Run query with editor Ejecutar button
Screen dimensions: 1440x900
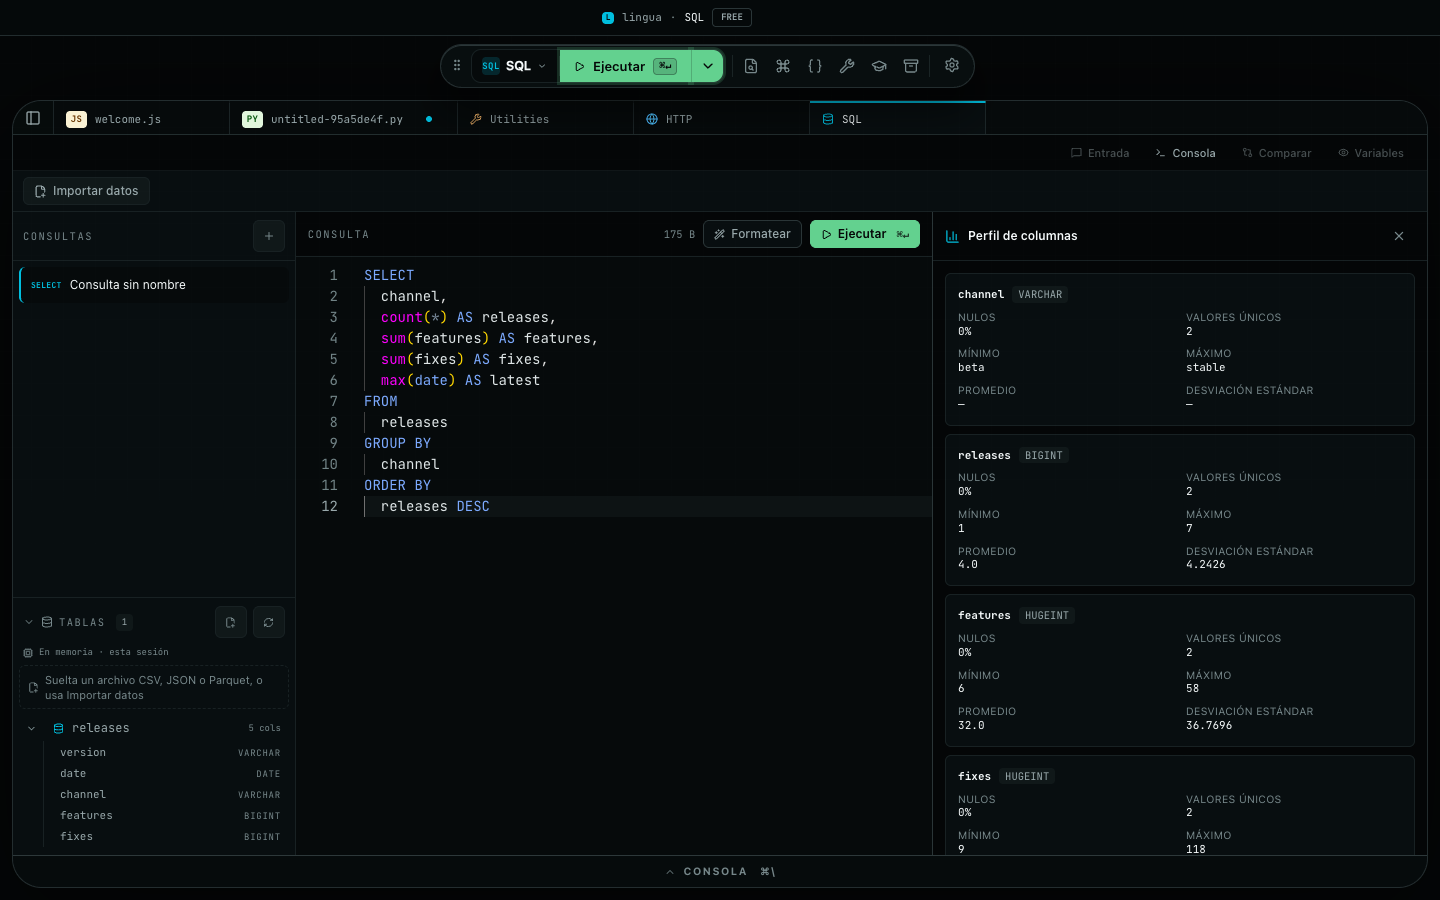pos(865,234)
